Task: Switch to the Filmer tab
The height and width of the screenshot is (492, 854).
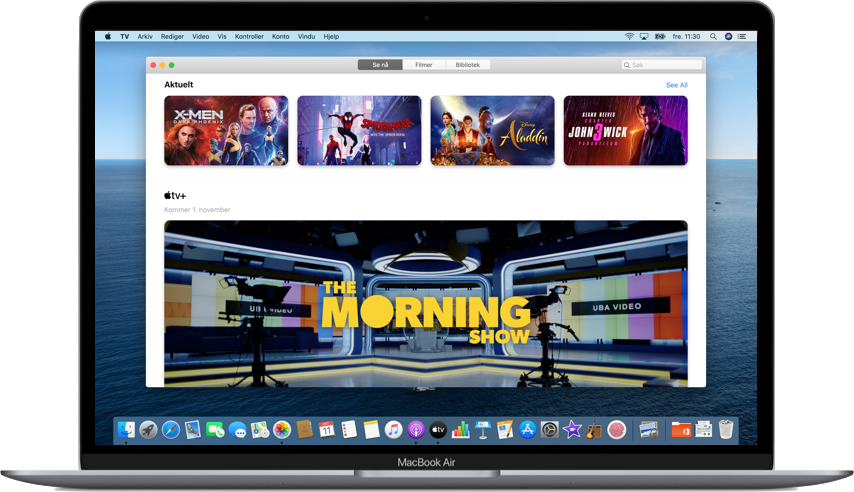Action: (x=424, y=65)
